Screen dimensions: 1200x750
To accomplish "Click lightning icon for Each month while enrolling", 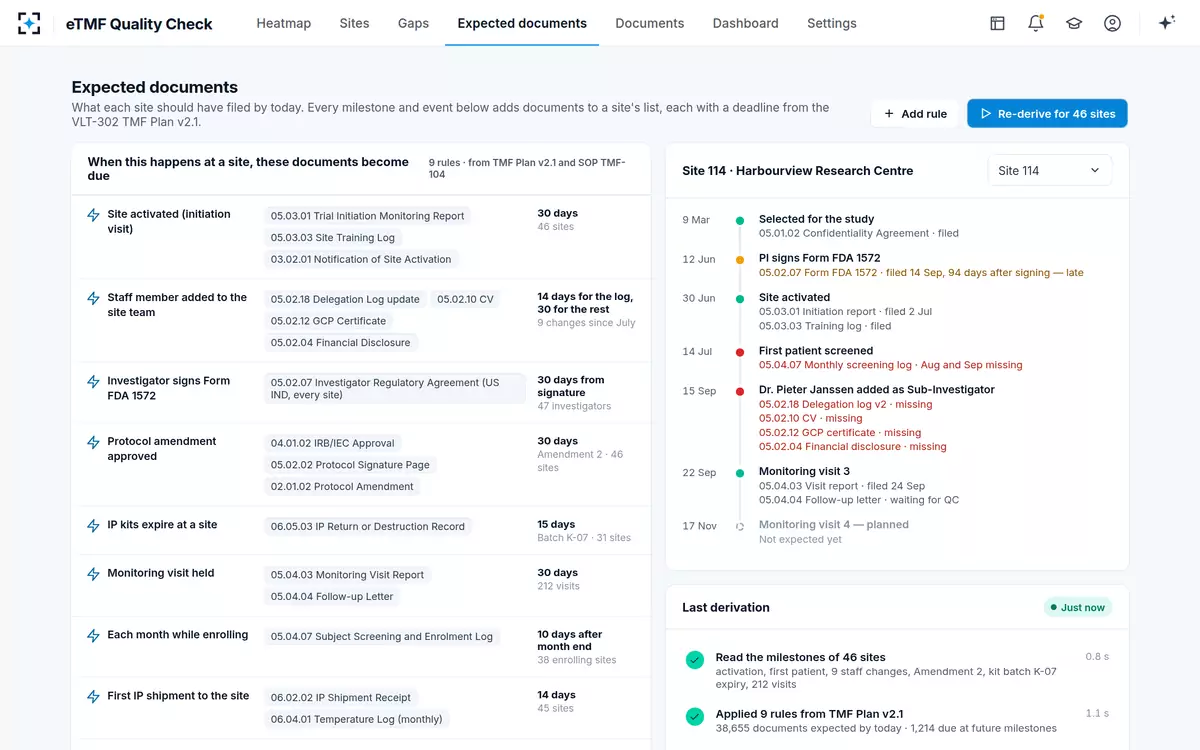I will pyautogui.click(x=93, y=635).
